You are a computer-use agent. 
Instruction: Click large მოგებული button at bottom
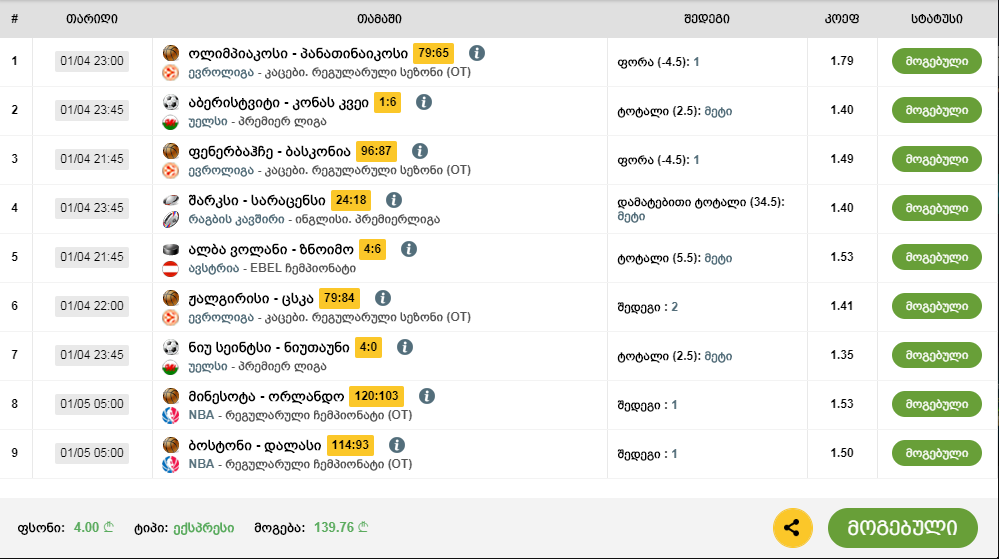click(x=902, y=528)
